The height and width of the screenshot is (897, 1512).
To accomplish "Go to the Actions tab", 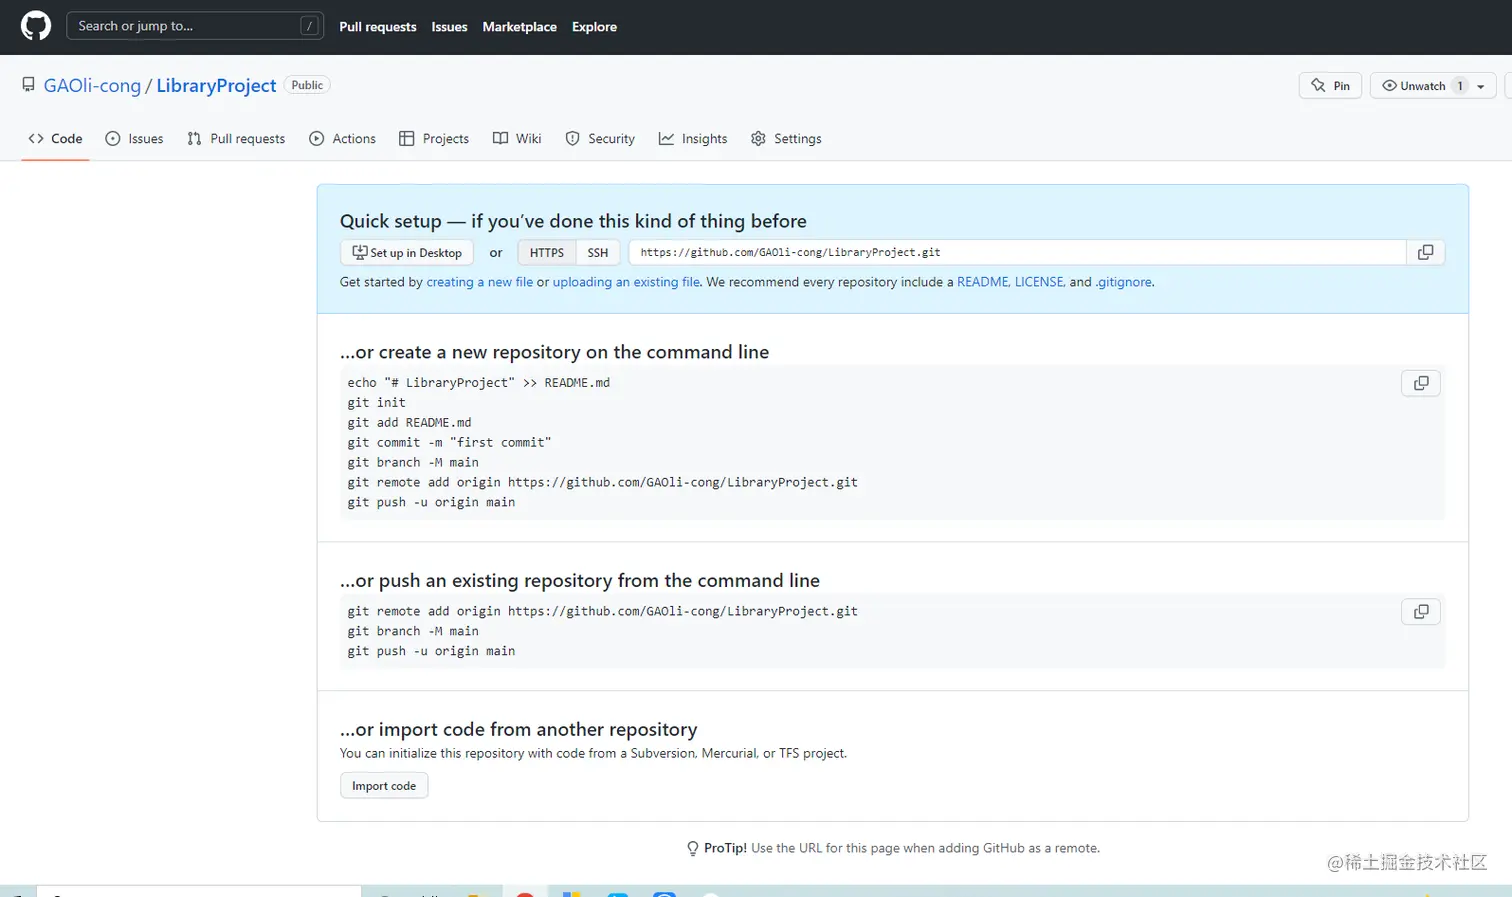I will [343, 139].
